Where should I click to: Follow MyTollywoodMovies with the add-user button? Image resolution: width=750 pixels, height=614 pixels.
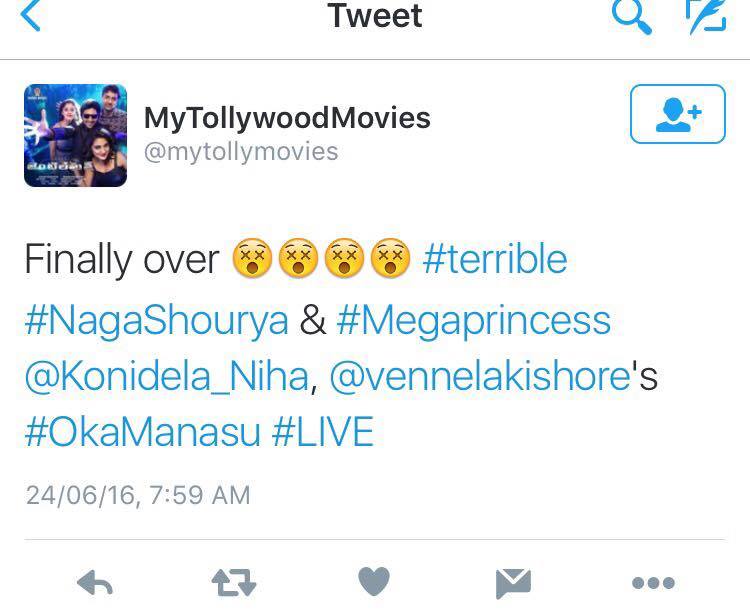(x=678, y=114)
